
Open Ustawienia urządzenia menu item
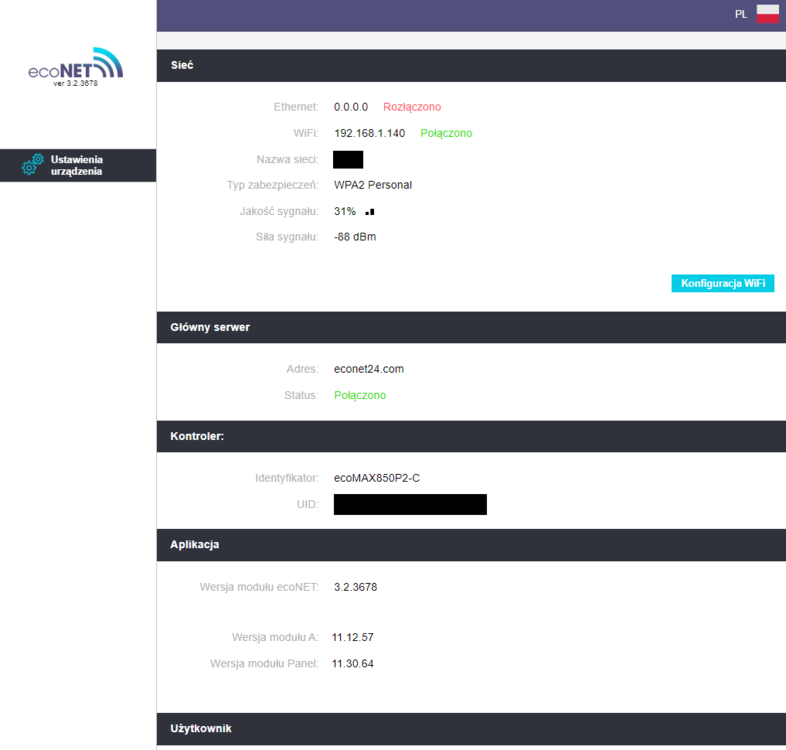pyautogui.click(x=77, y=165)
